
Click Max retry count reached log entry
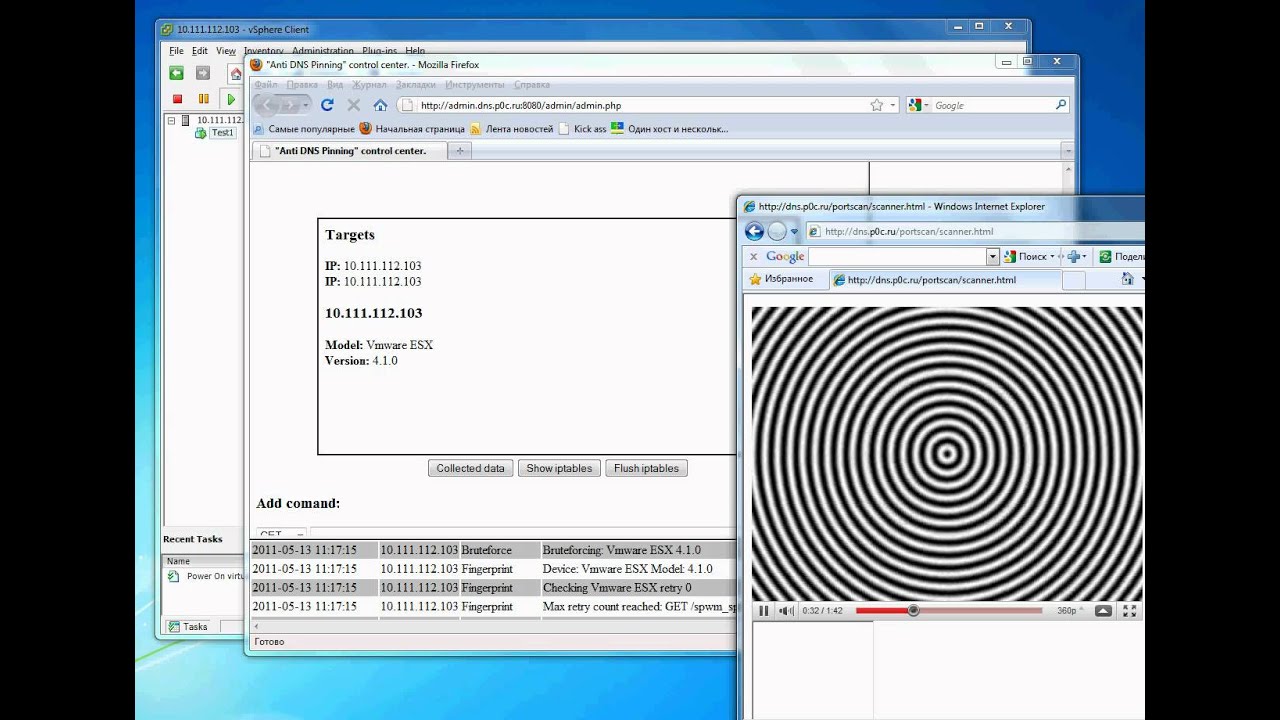pos(639,607)
